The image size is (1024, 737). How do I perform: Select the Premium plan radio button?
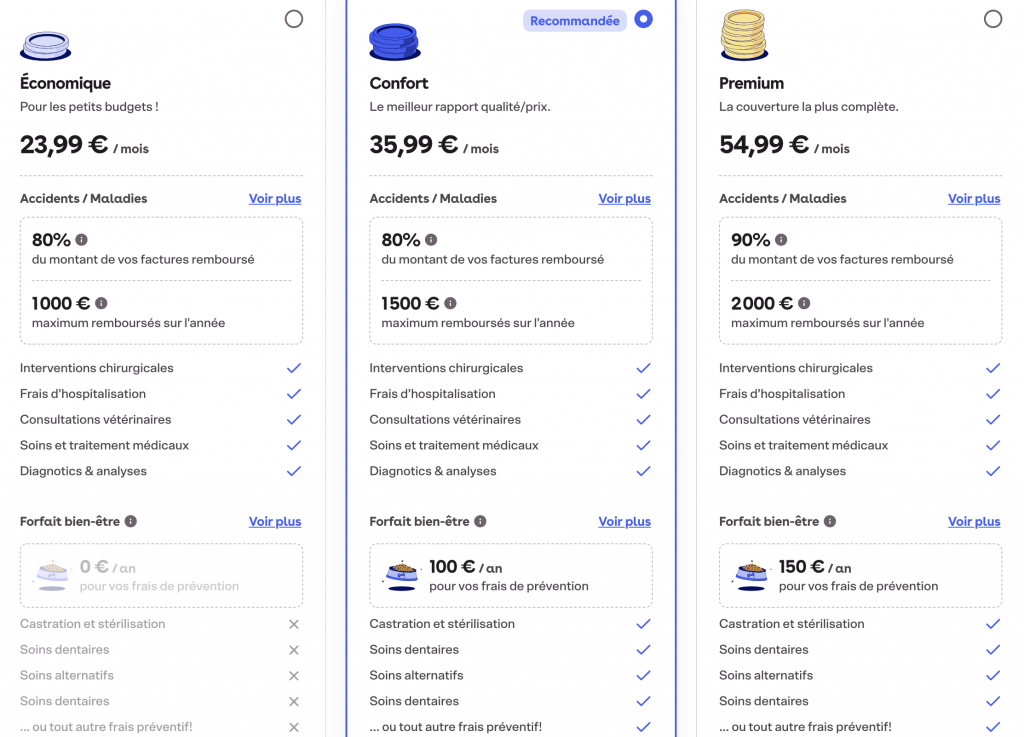pos(993,19)
